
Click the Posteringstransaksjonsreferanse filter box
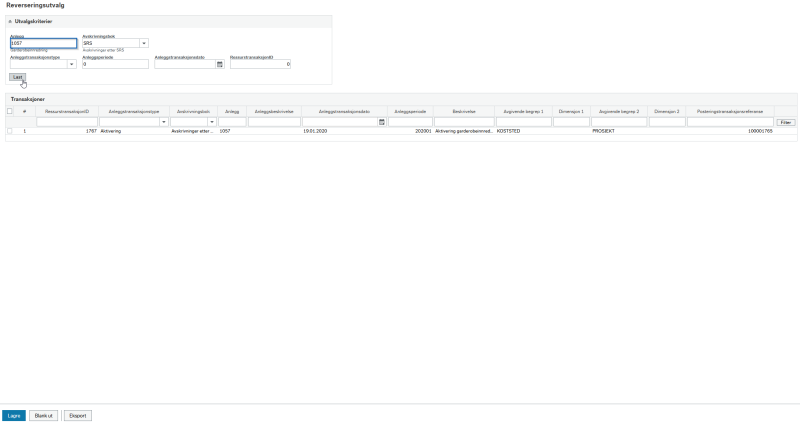click(x=730, y=122)
